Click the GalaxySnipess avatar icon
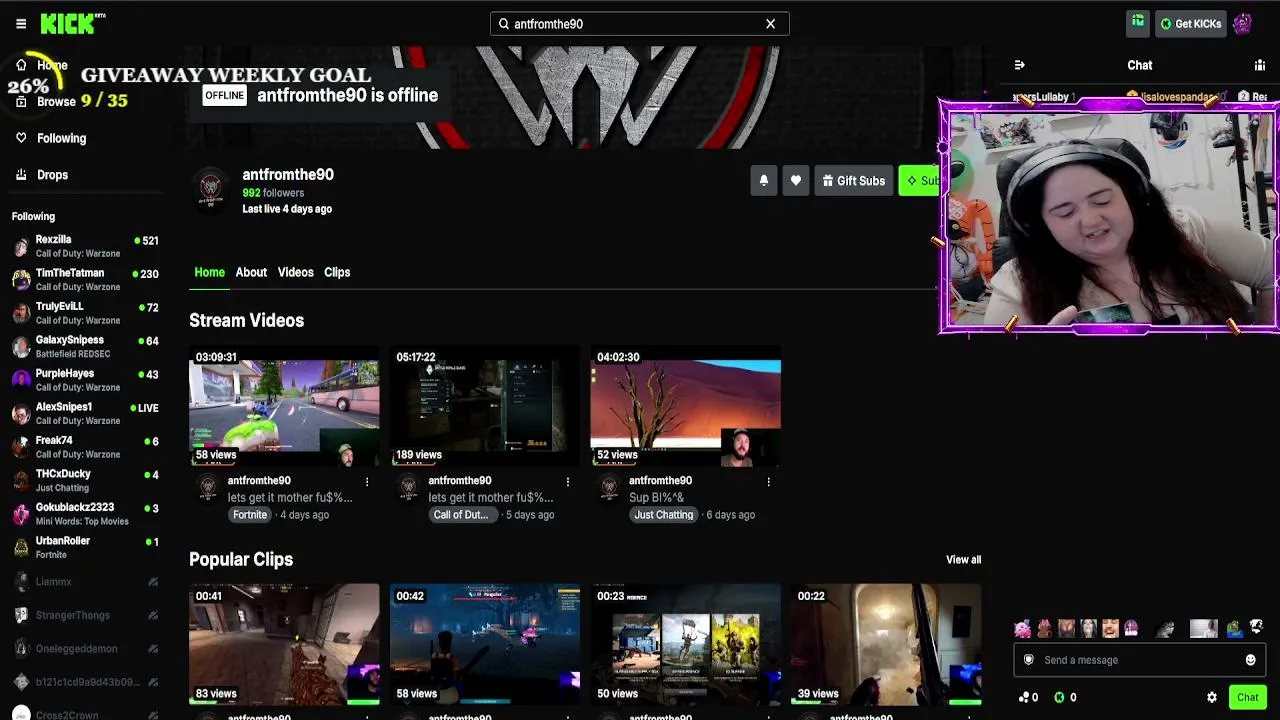Viewport: 1280px width, 720px height. pos(21,347)
